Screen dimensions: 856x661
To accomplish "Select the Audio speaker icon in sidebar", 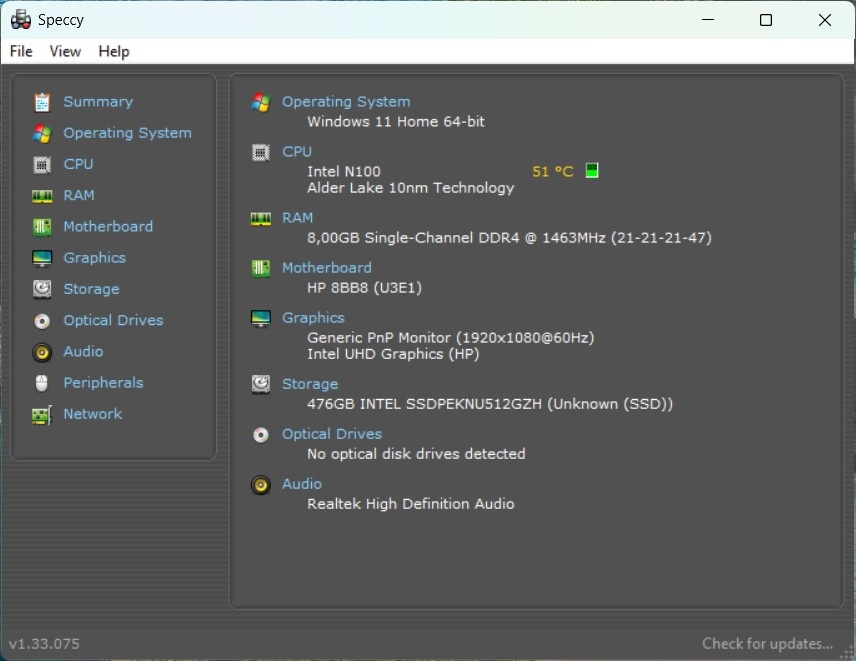I will point(42,351).
